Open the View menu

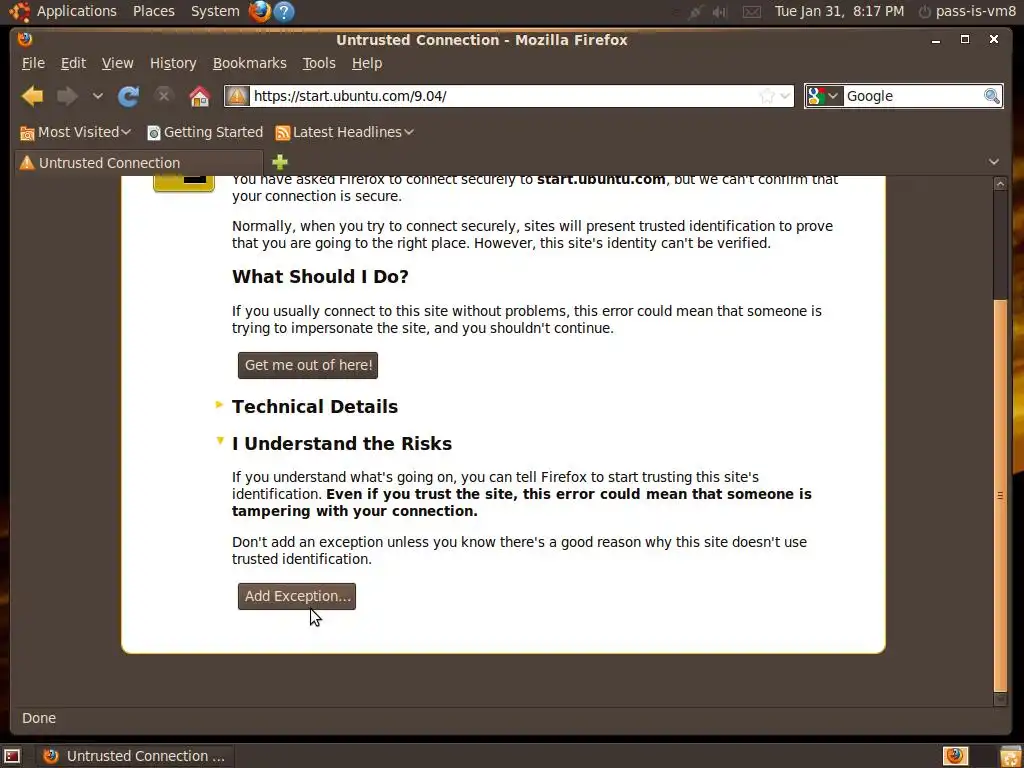118,63
